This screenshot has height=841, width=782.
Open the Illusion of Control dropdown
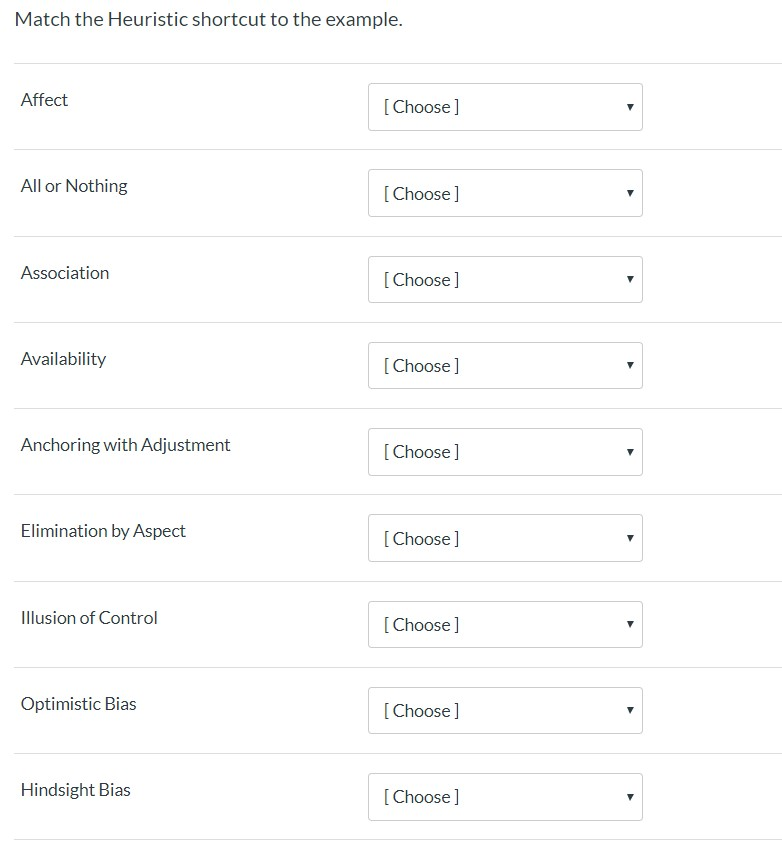tap(505, 624)
